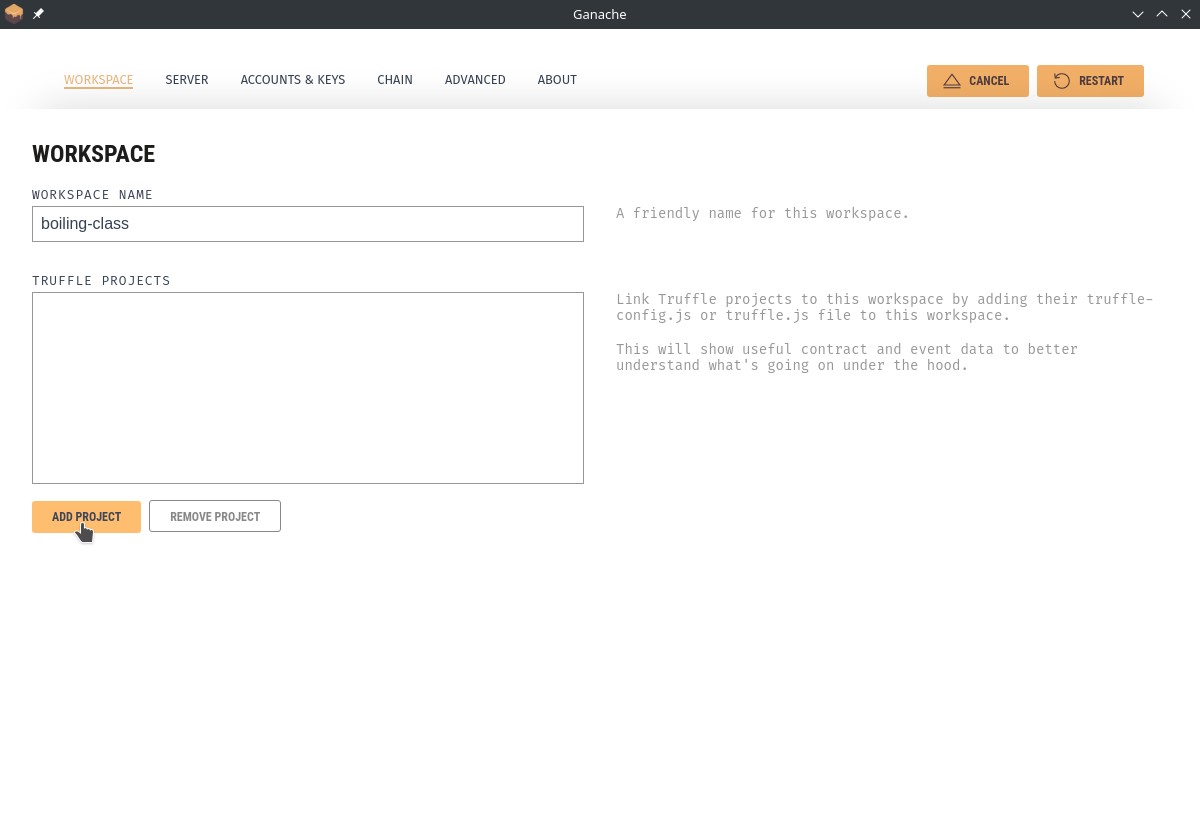Minimize the Ganache window
The image size is (1200, 829).
tap(1138, 14)
